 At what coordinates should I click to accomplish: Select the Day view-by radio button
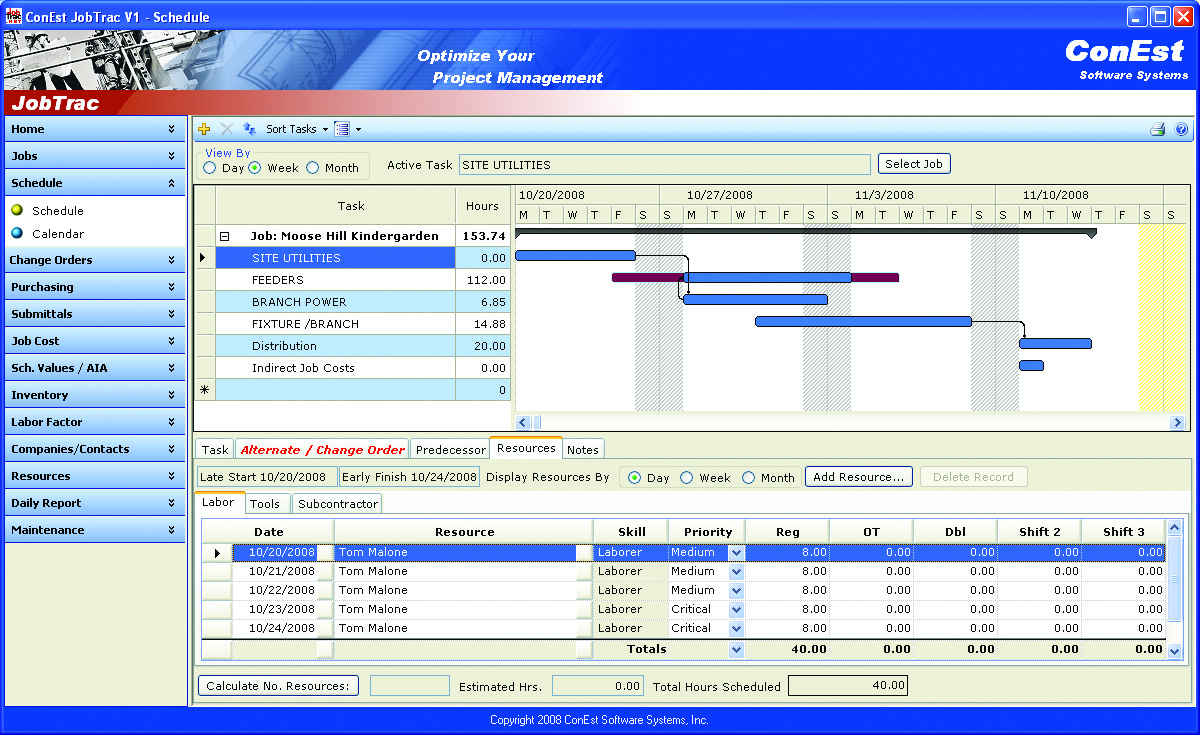coord(210,168)
